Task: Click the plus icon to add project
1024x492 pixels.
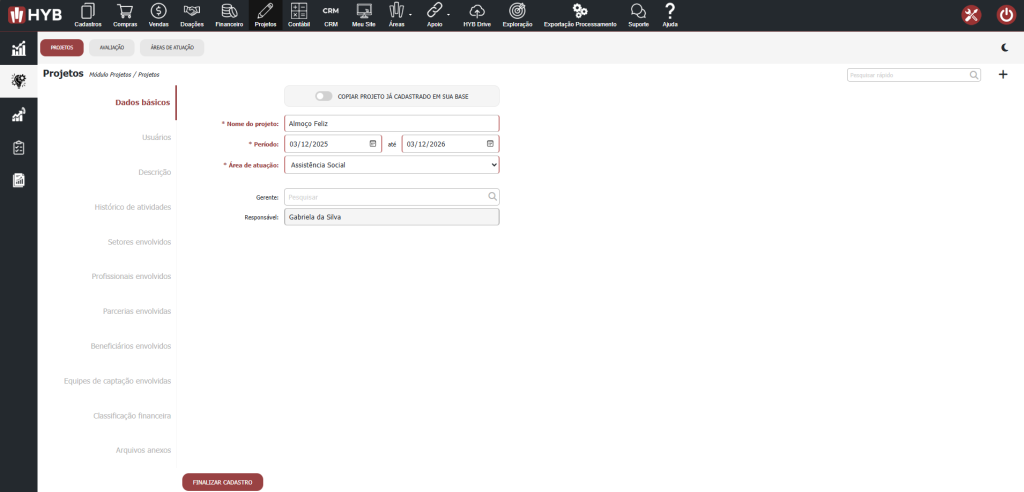Action: (x=1003, y=75)
